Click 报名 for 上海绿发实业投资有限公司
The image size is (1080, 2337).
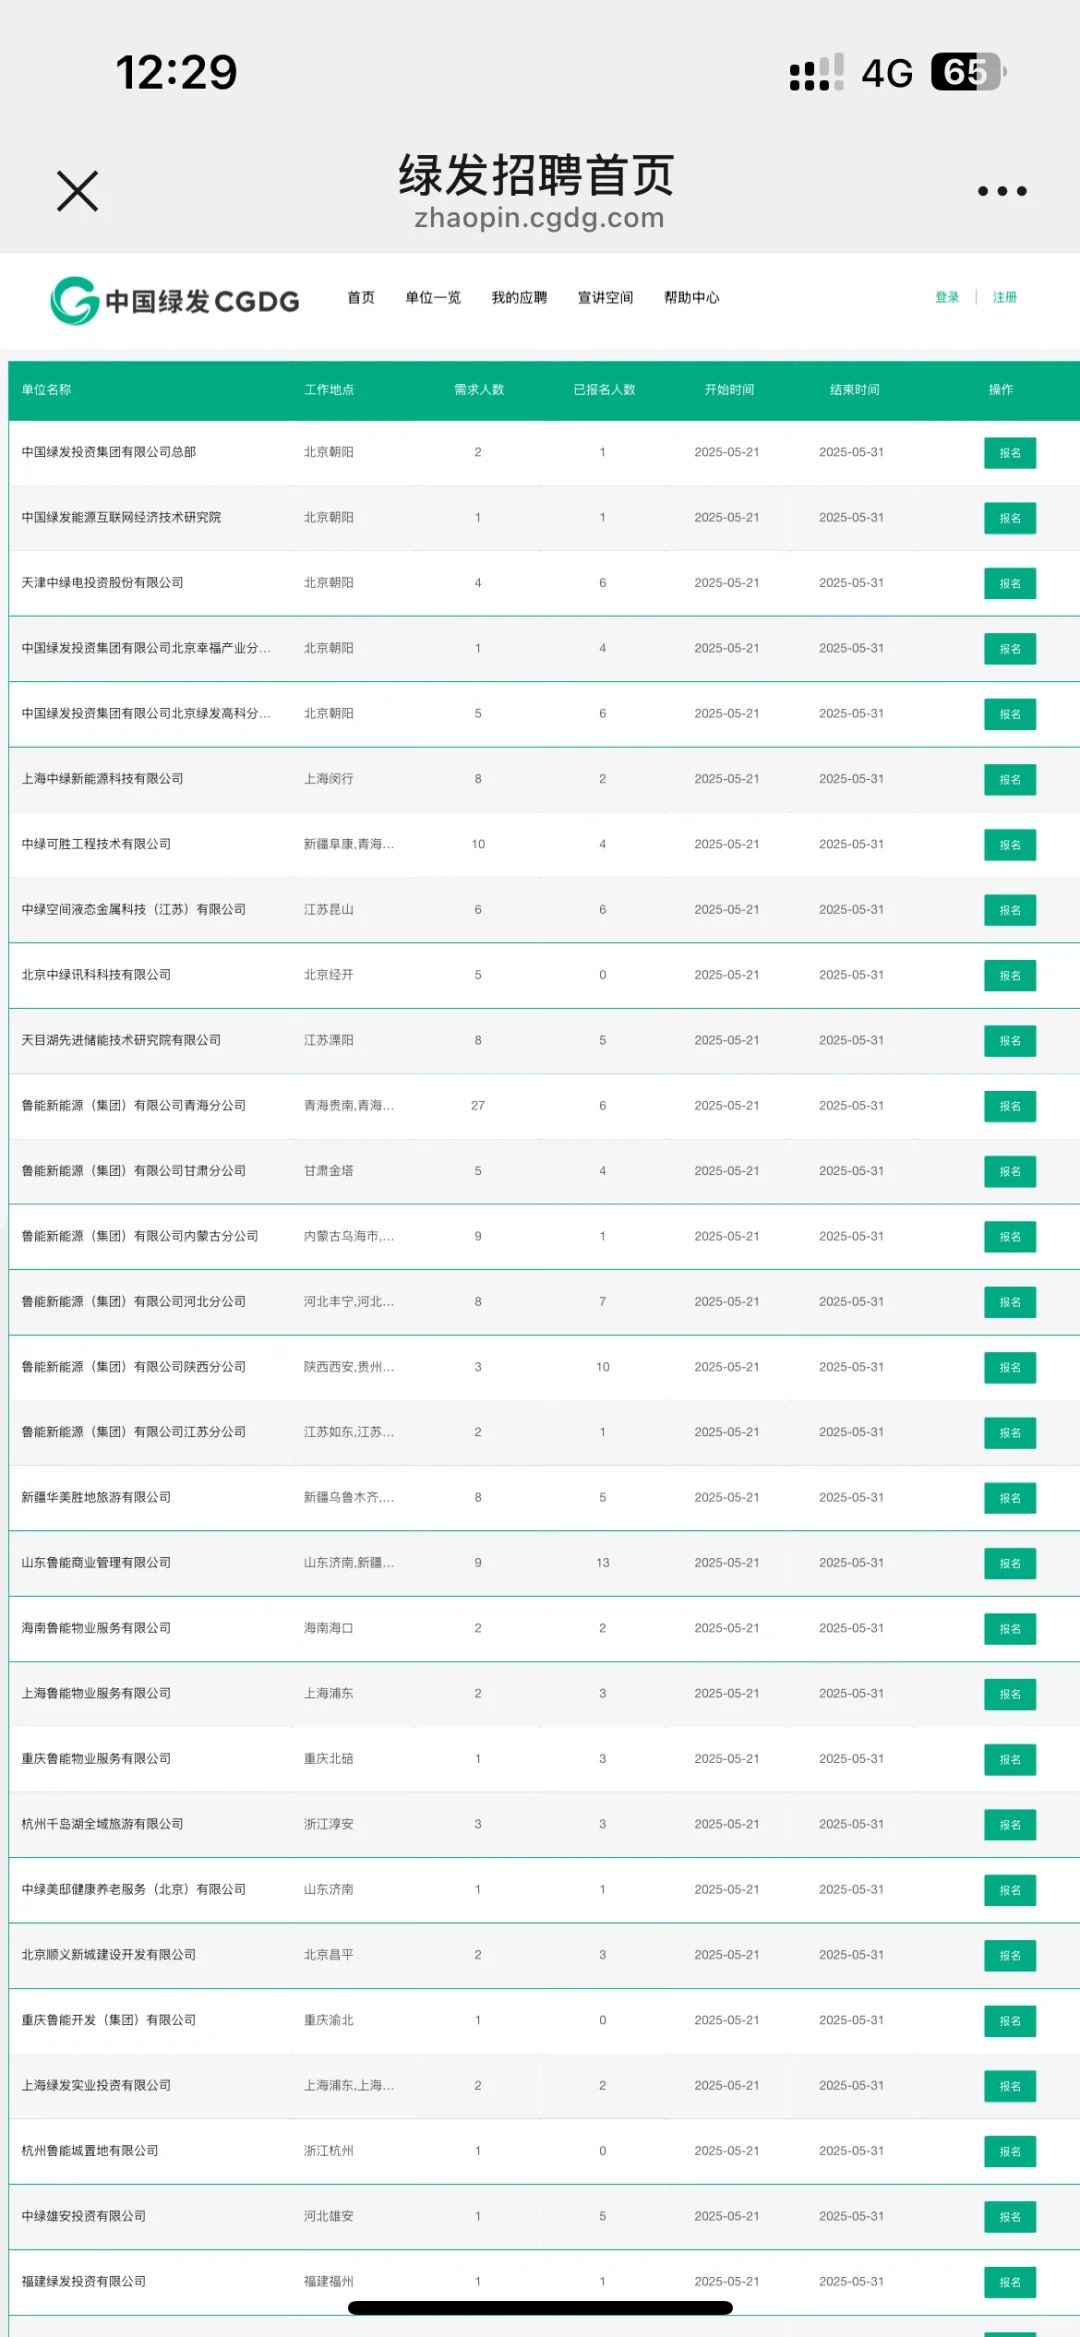click(1010, 2086)
